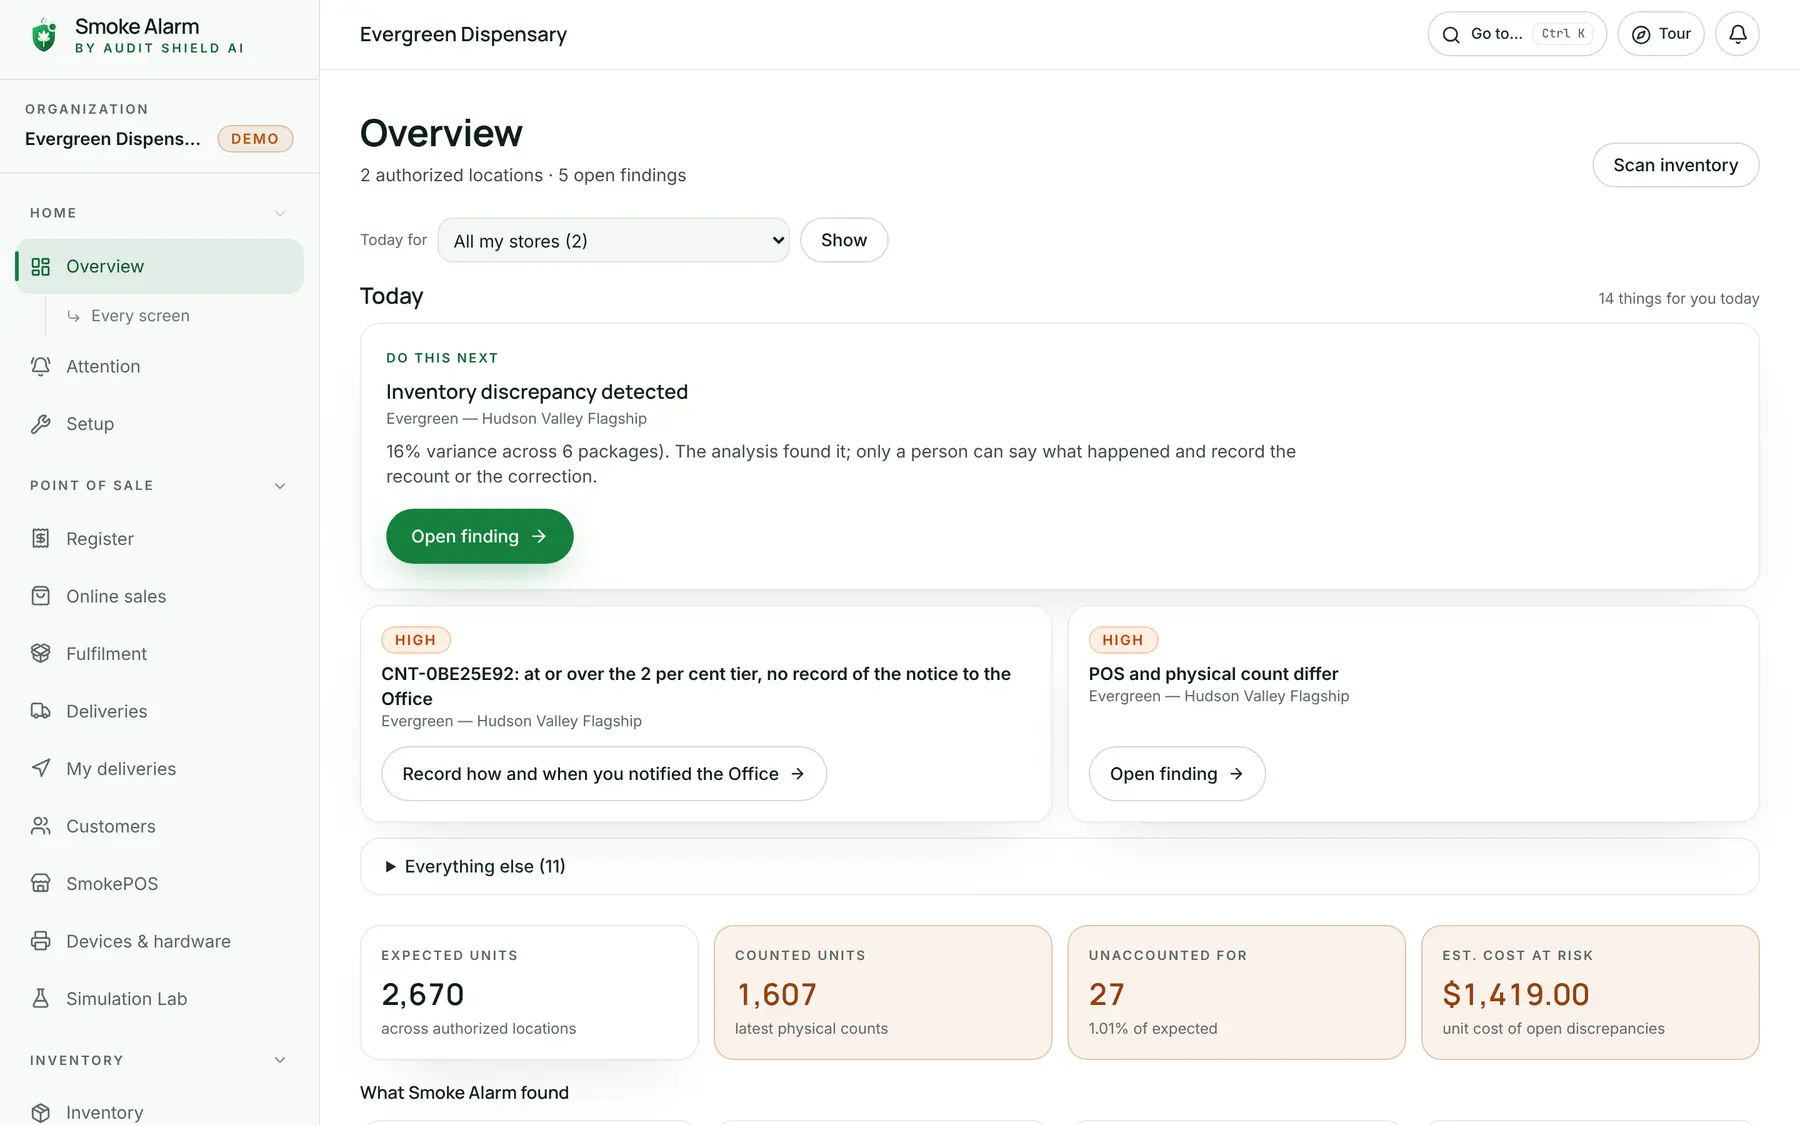Start the Tour

[x=1661, y=34]
